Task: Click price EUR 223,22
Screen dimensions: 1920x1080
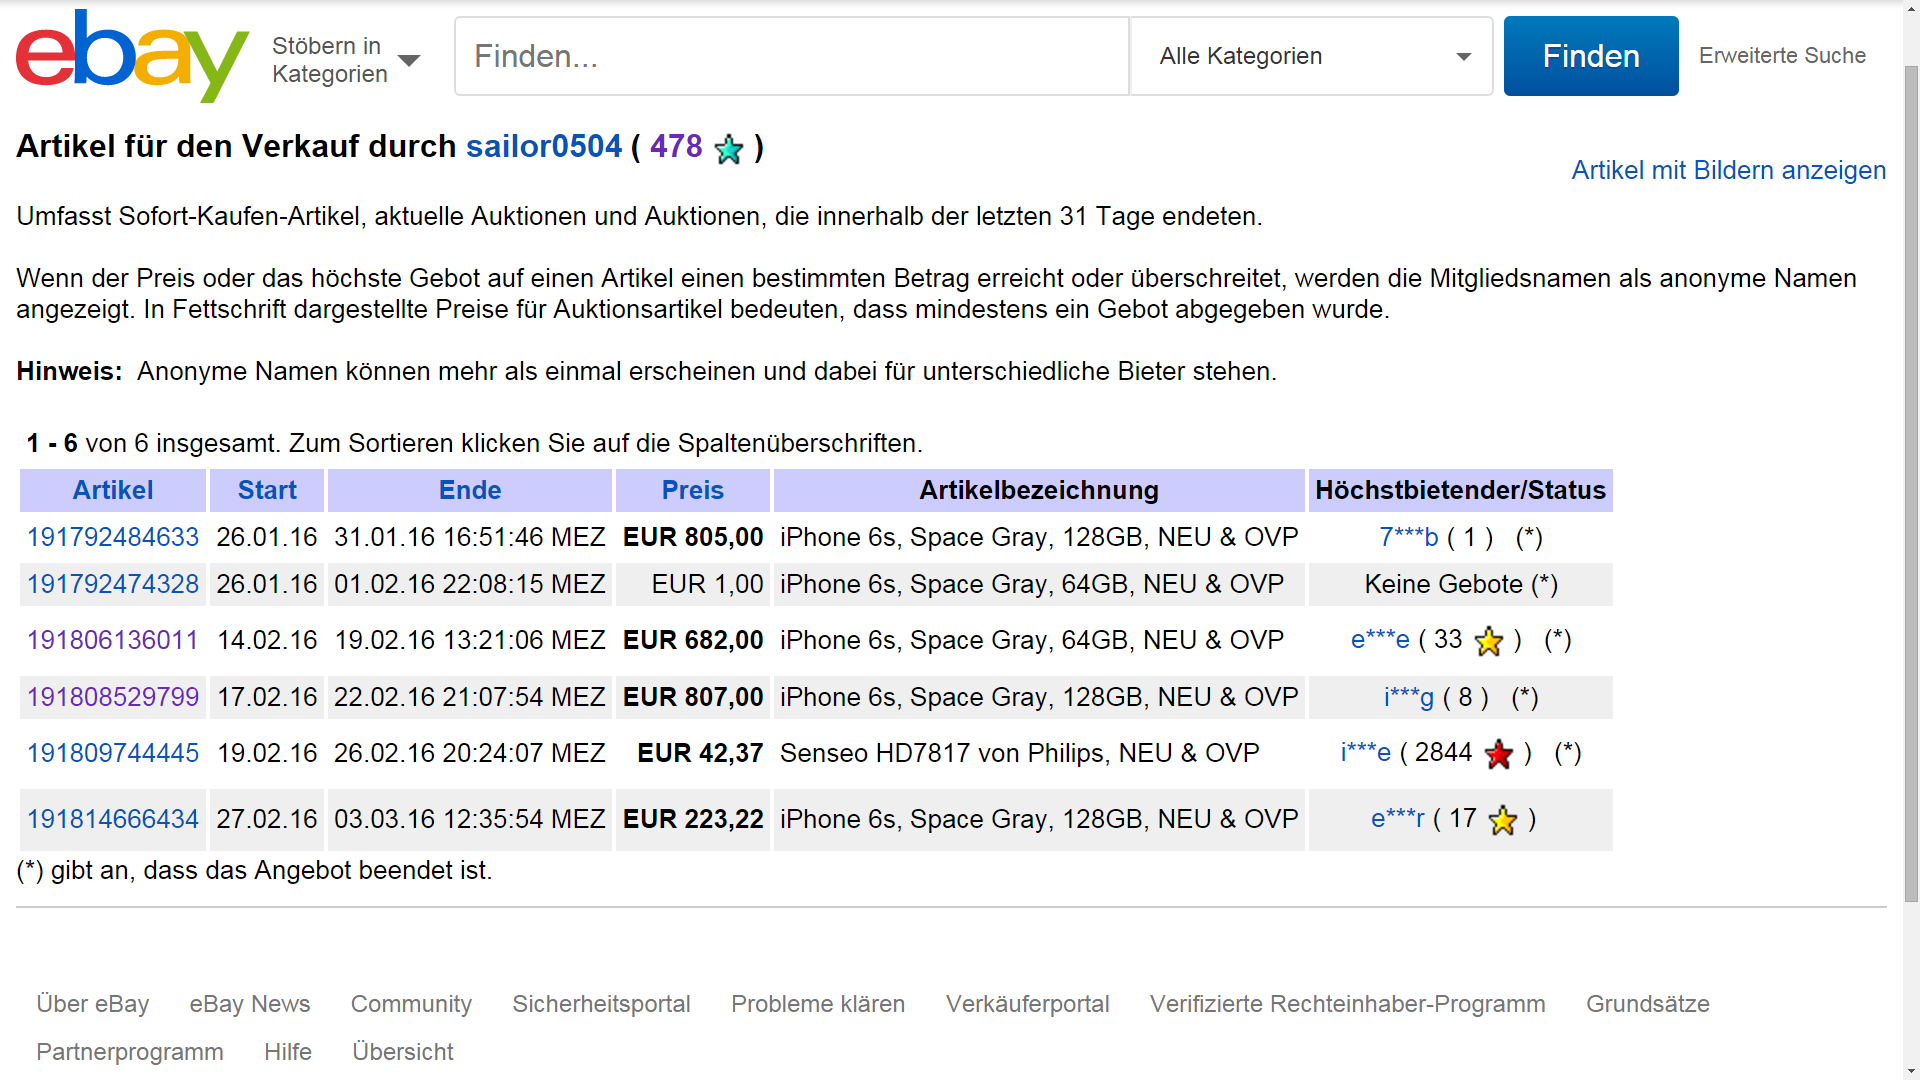Action: tap(693, 819)
